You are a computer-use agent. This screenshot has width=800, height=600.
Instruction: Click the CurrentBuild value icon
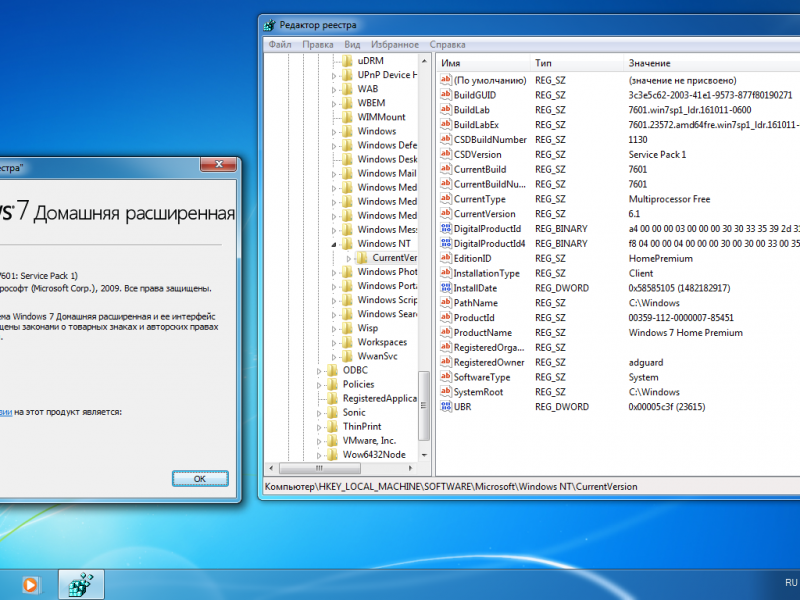tap(446, 168)
